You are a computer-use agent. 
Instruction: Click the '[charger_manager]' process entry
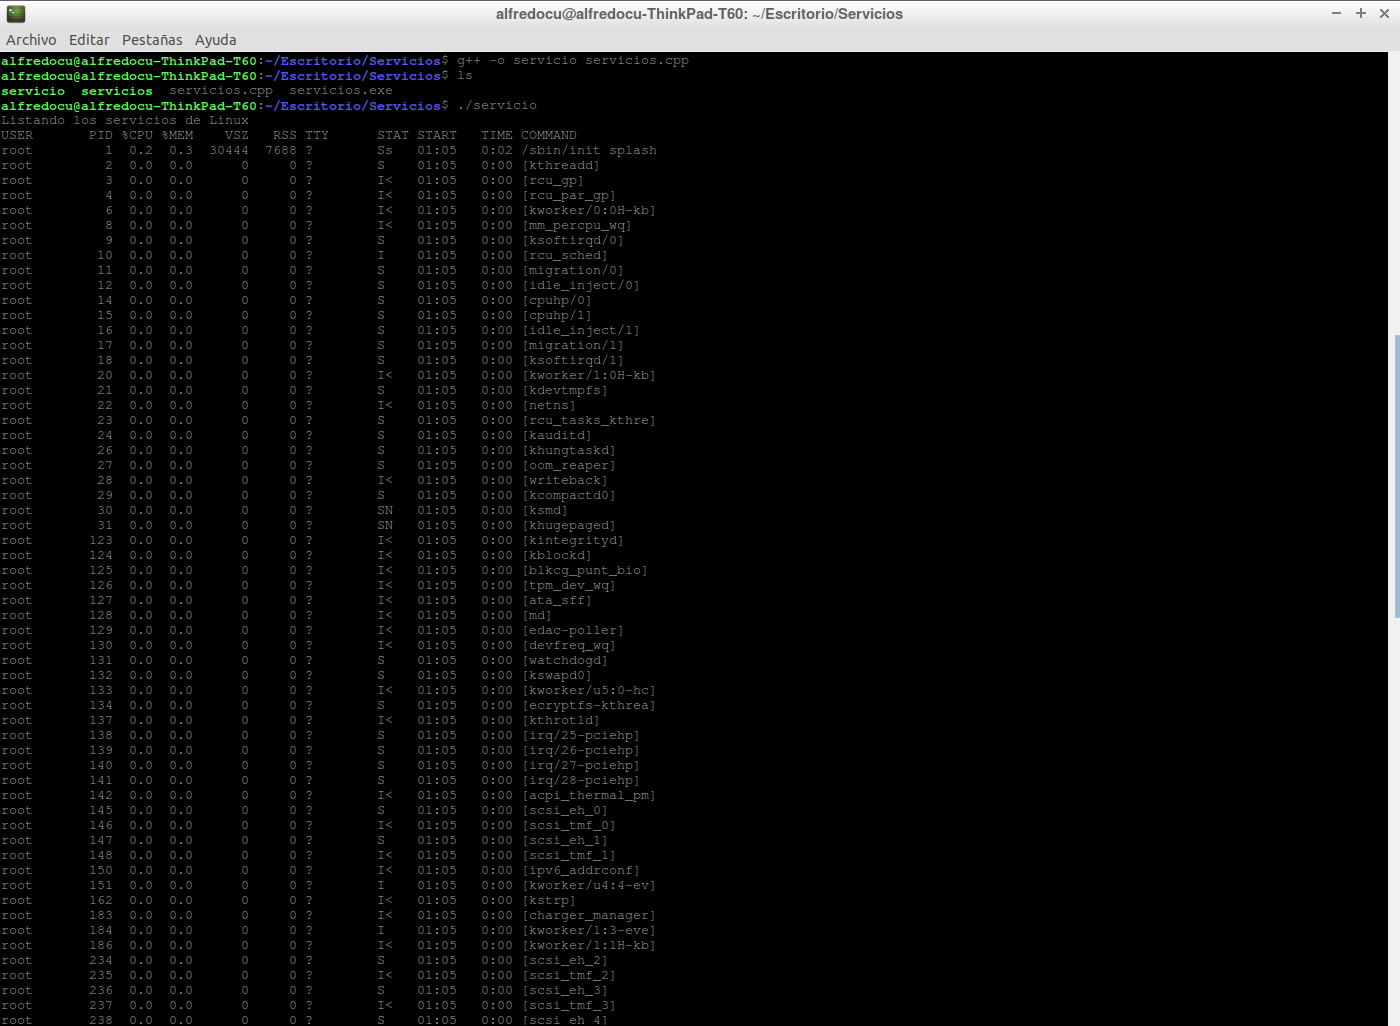point(589,916)
